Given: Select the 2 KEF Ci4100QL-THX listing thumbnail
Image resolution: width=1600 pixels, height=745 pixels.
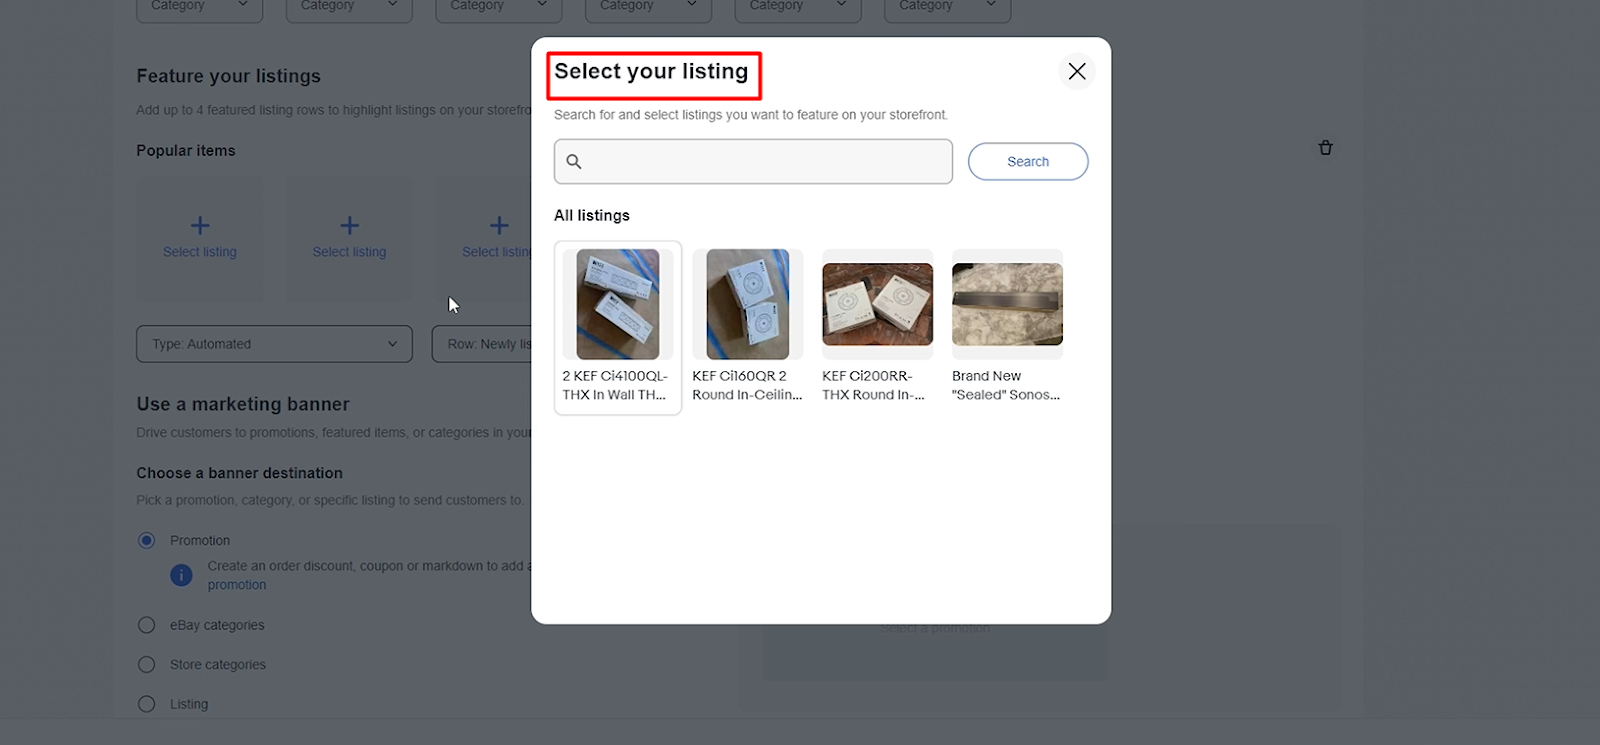Looking at the screenshot, I should click(x=618, y=304).
